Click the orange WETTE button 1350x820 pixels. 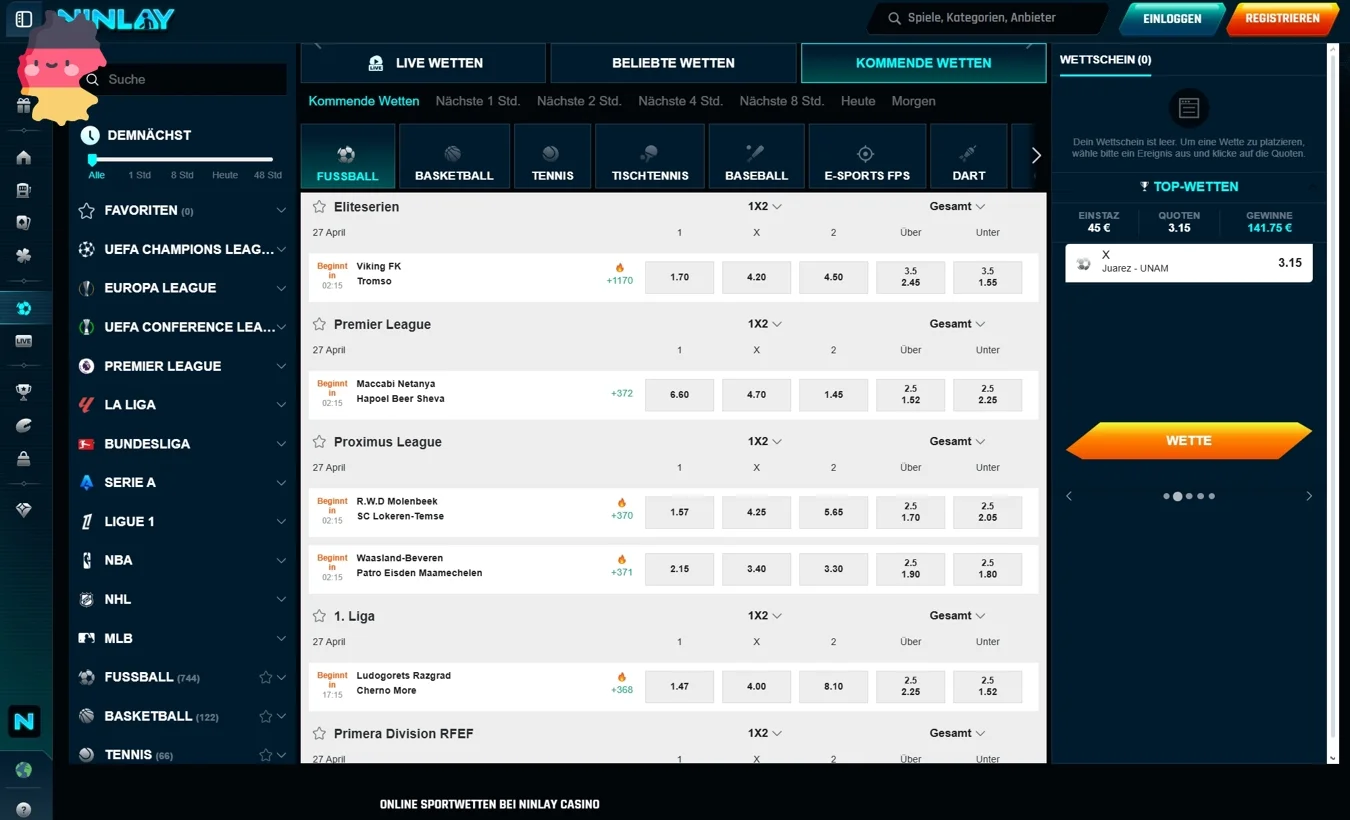point(1188,441)
